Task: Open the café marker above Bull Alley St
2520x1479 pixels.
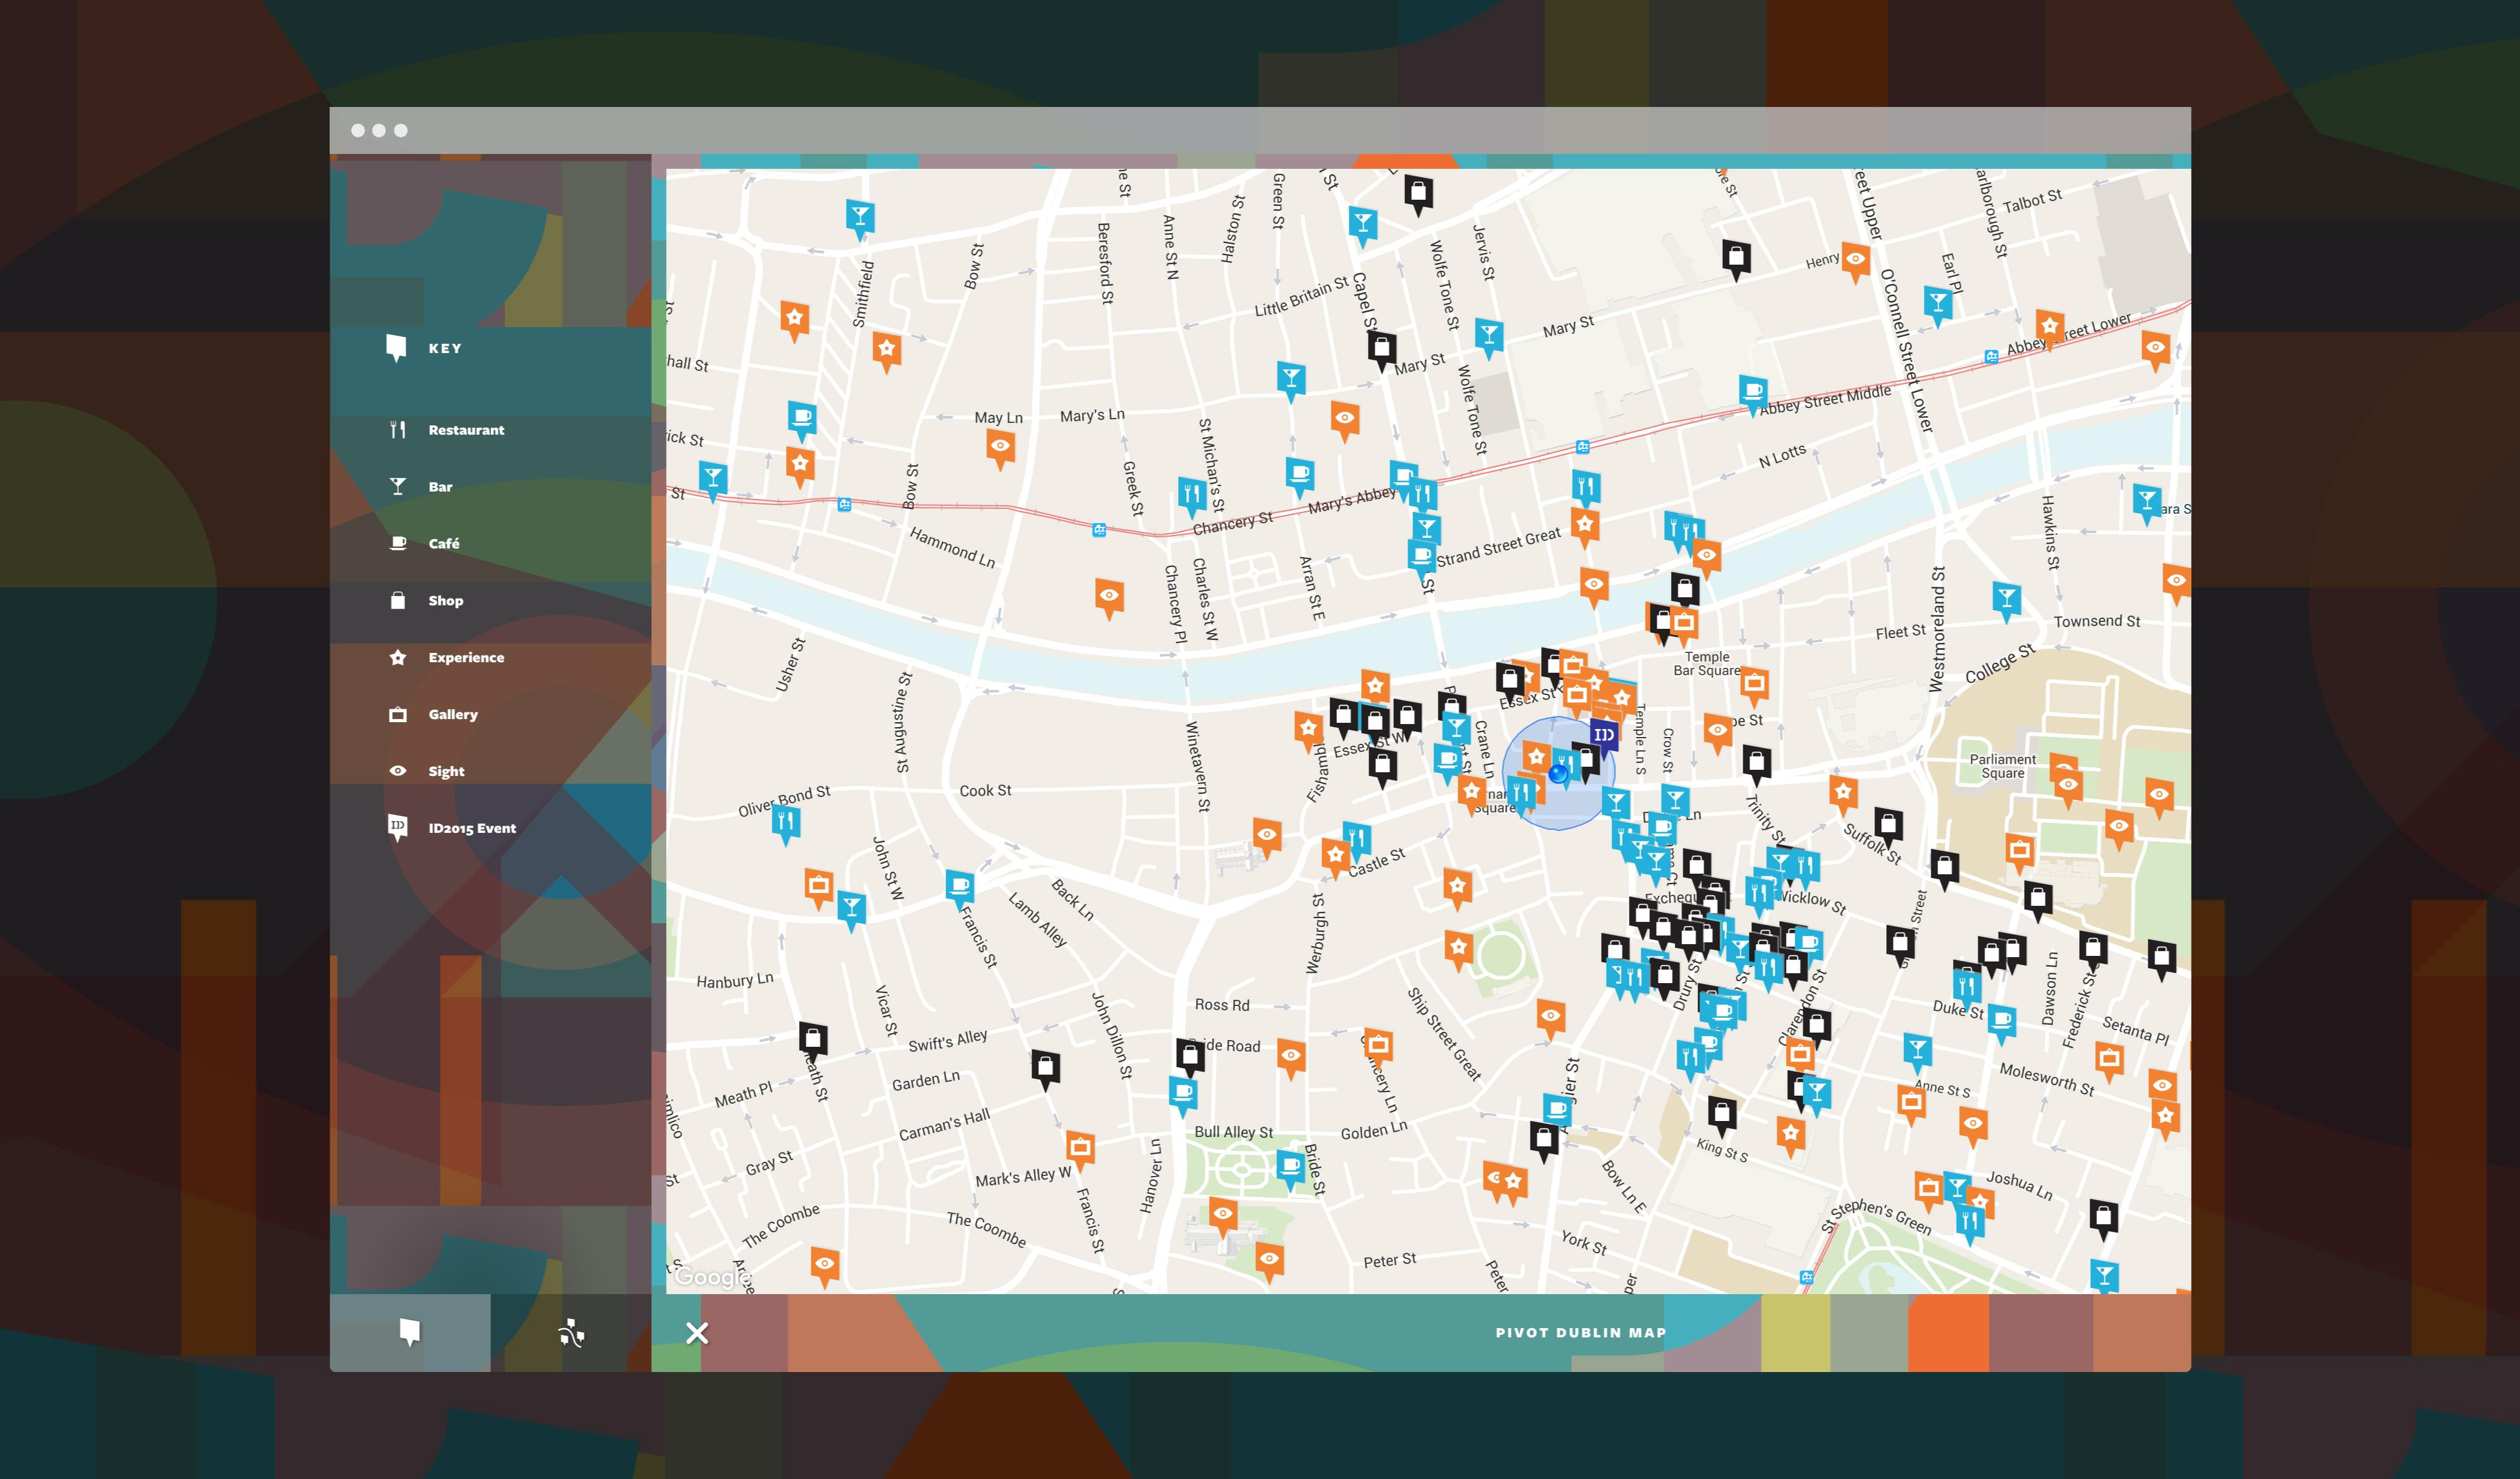Action: coord(1183,1095)
